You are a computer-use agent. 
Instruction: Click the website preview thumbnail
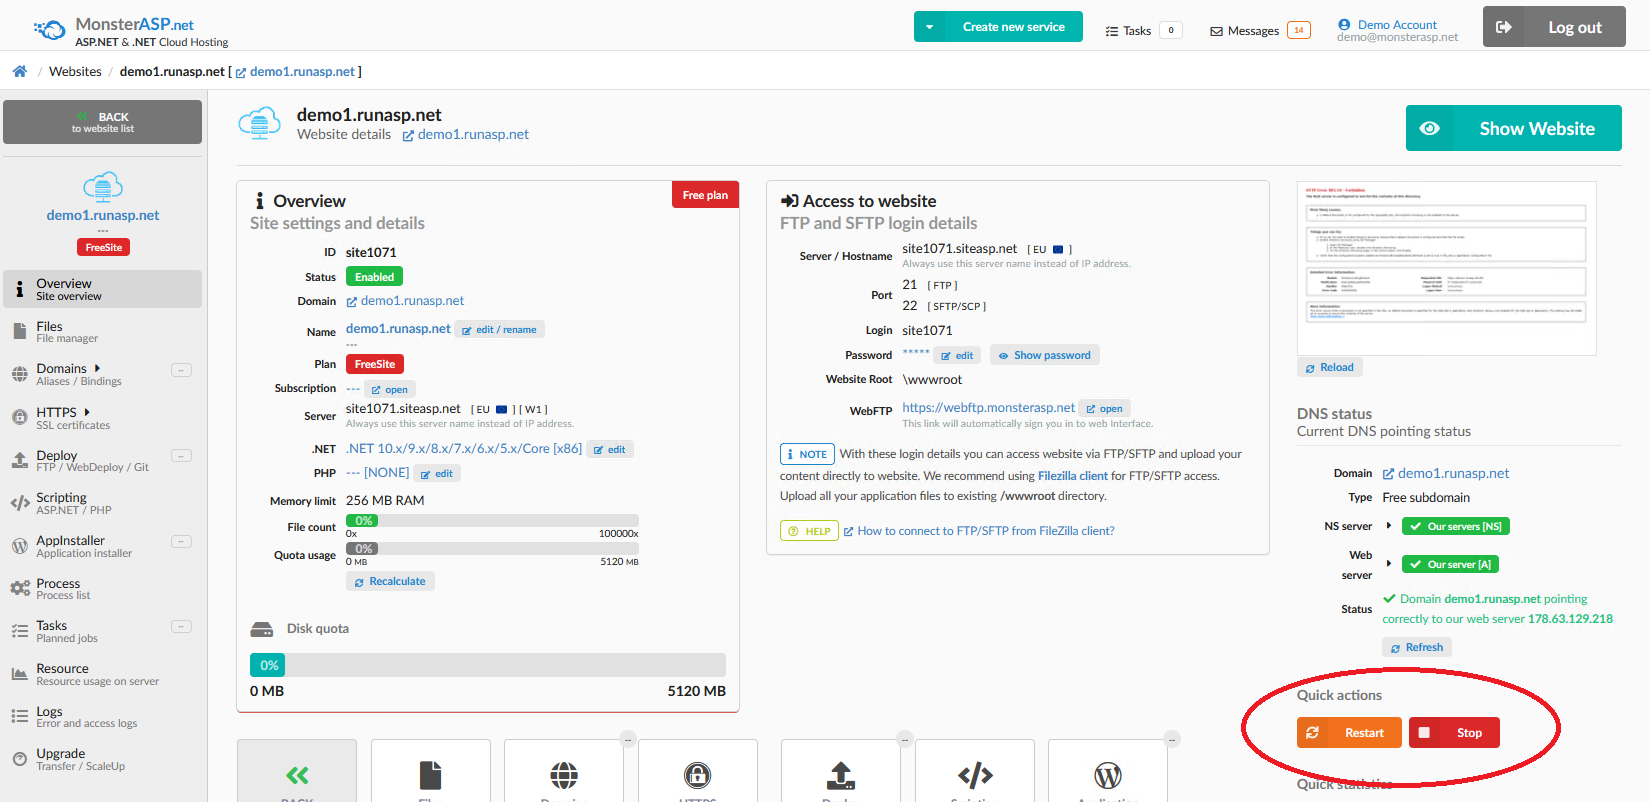pyautogui.click(x=1446, y=268)
